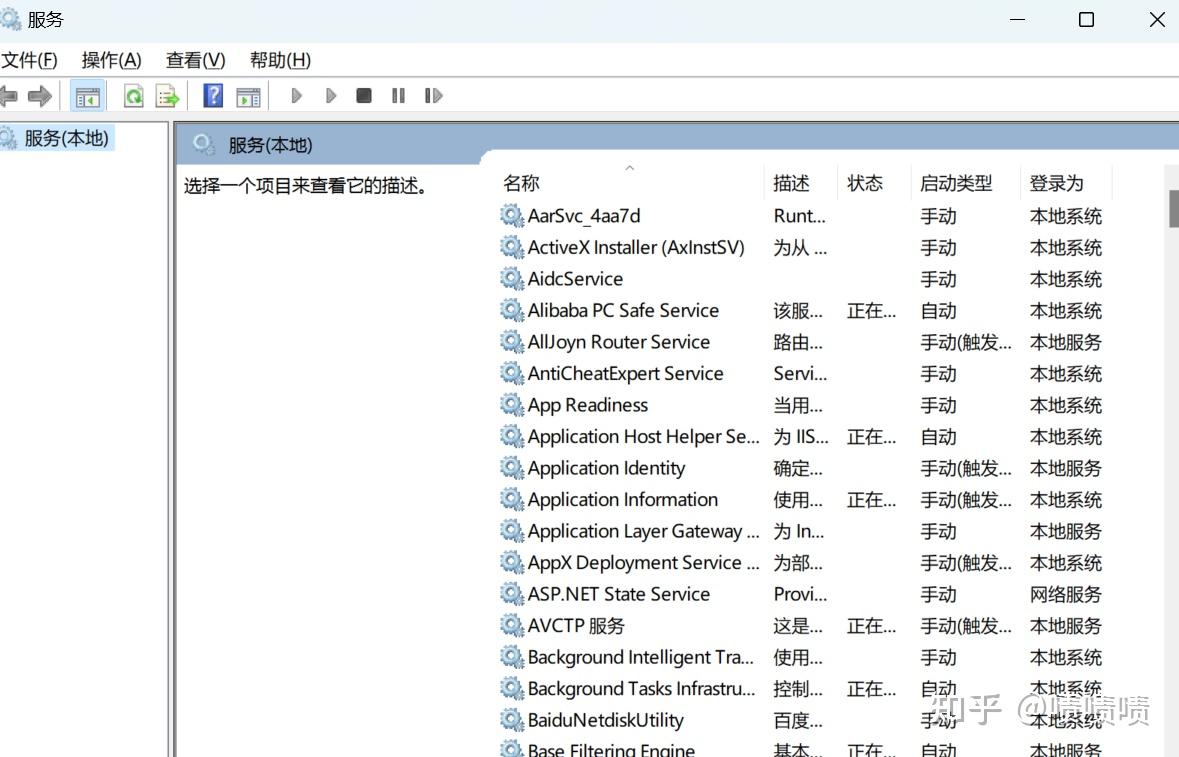The height and width of the screenshot is (757, 1179).
Task: Open the Export List icon
Action: 167,95
